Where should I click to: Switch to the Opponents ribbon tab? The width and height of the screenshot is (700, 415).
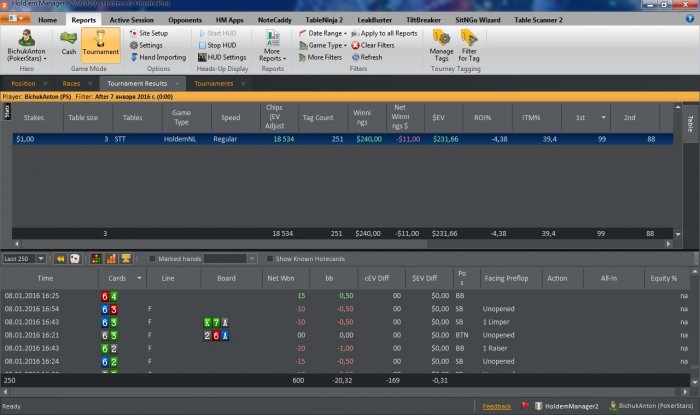coord(183,19)
